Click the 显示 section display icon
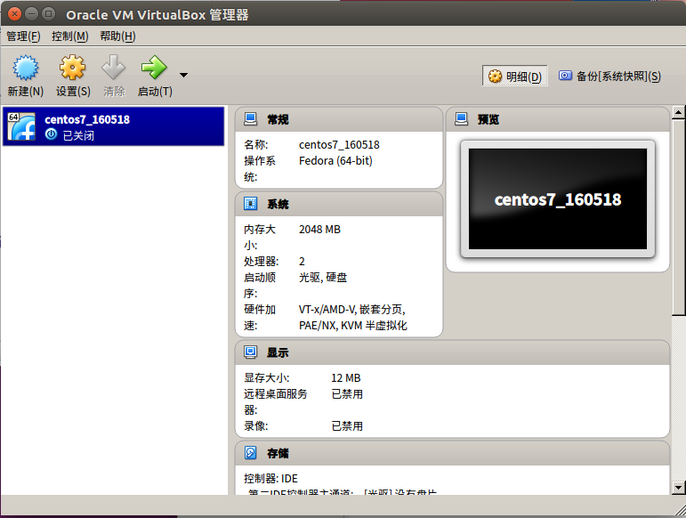The height and width of the screenshot is (518, 686). click(x=251, y=352)
